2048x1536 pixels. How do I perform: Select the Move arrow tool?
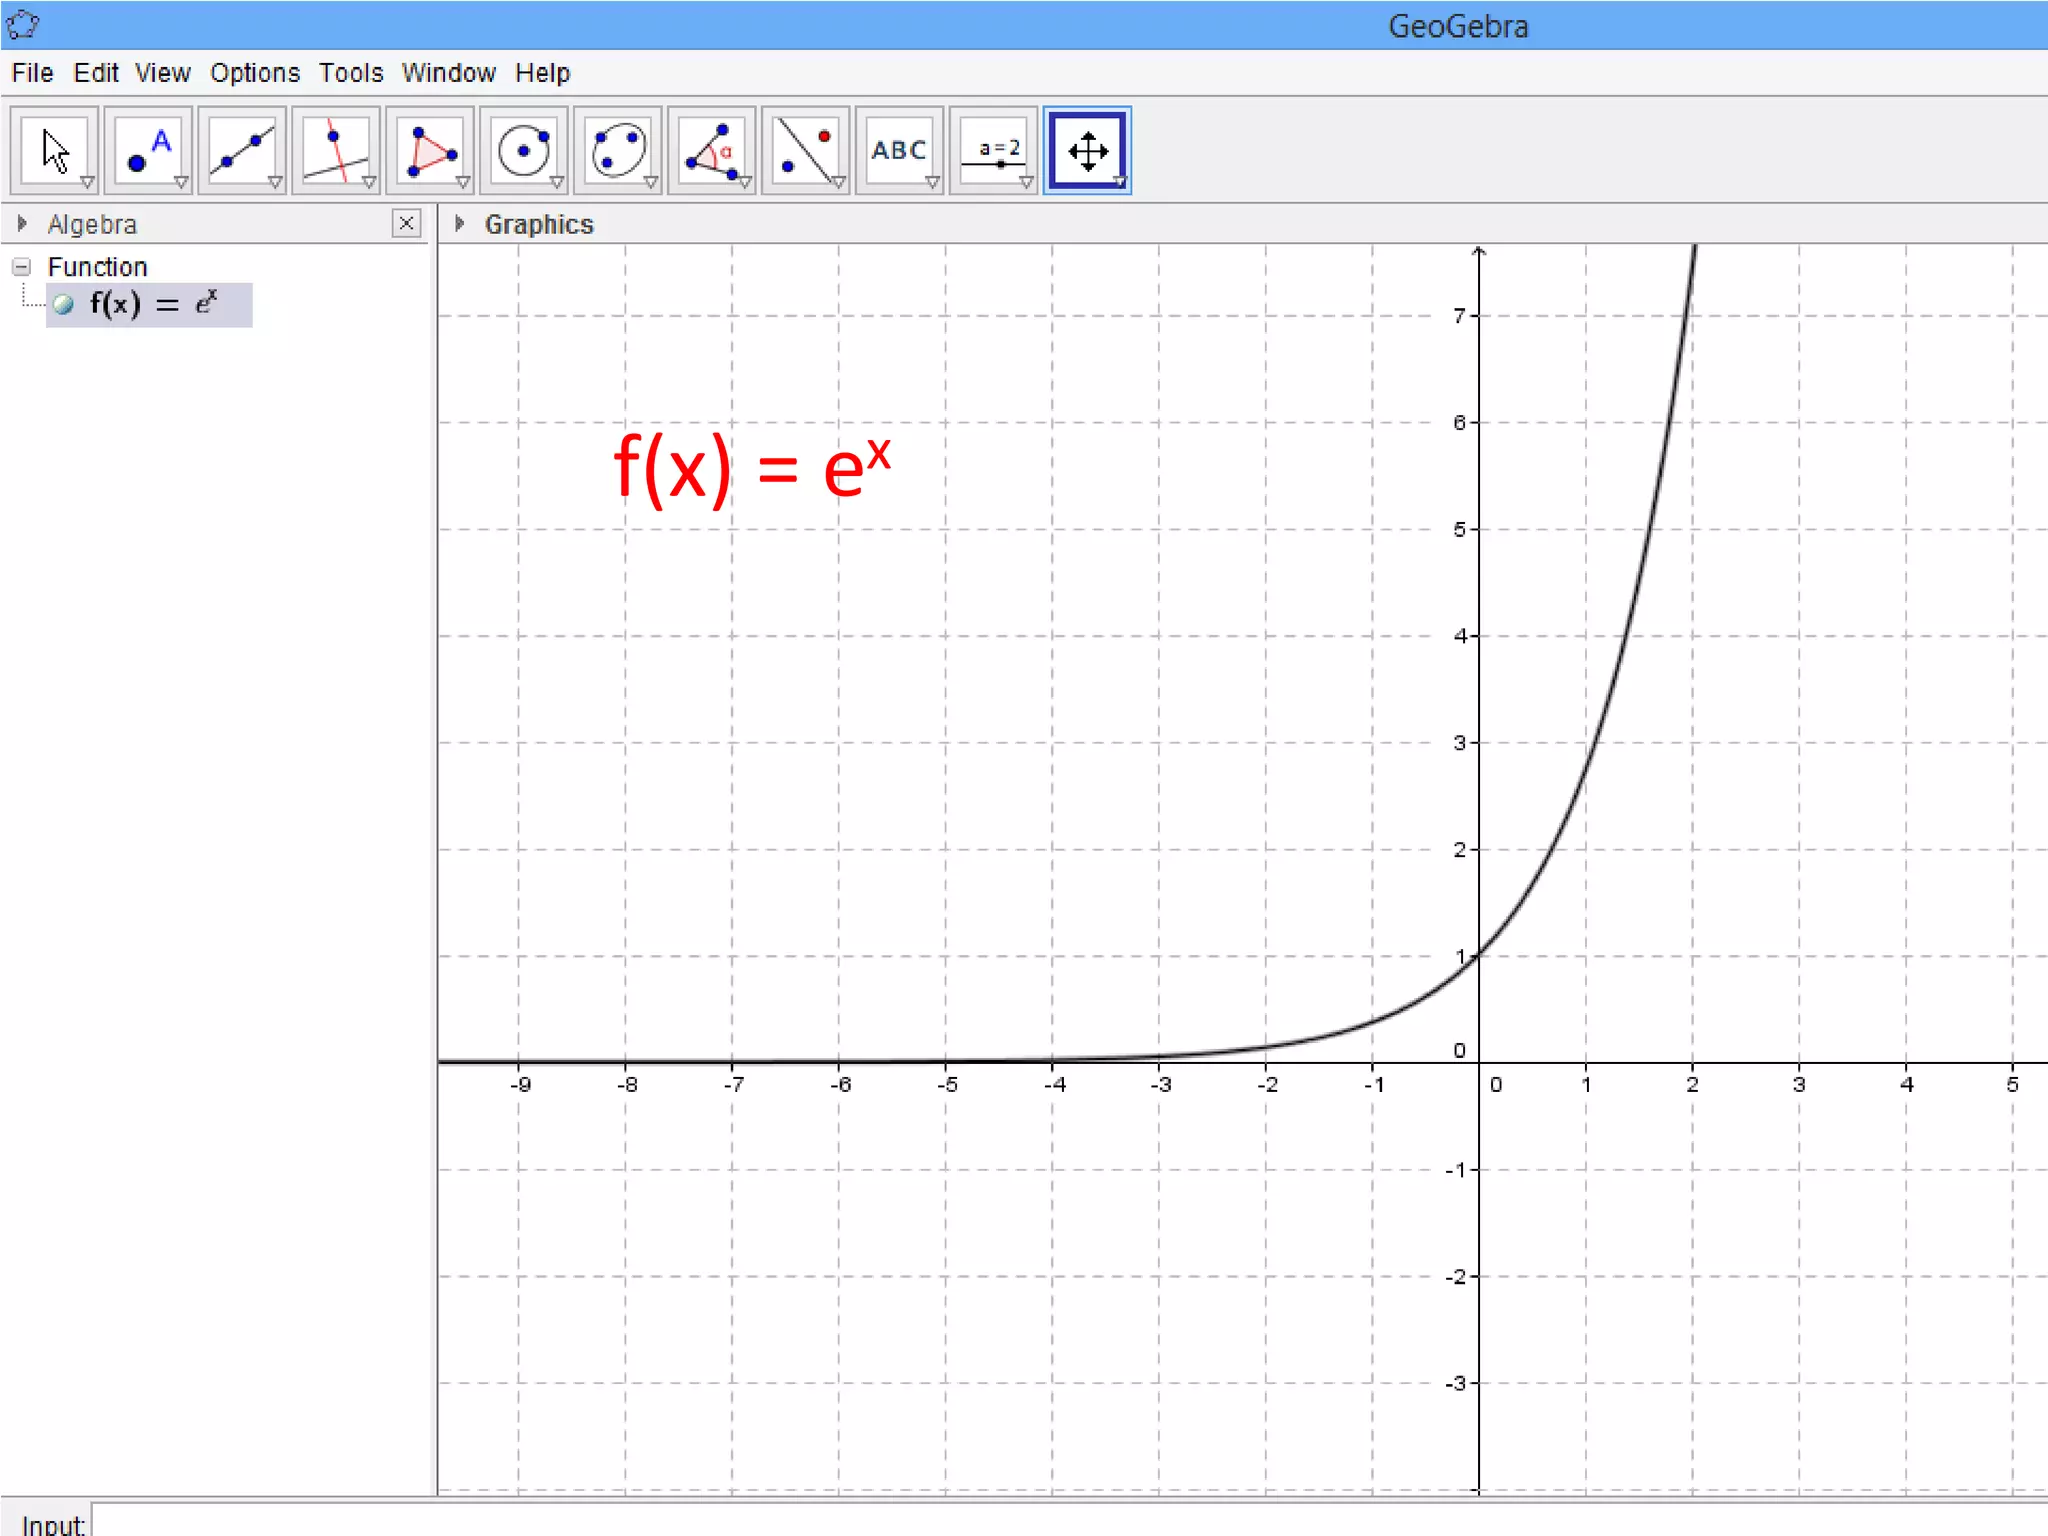54,150
